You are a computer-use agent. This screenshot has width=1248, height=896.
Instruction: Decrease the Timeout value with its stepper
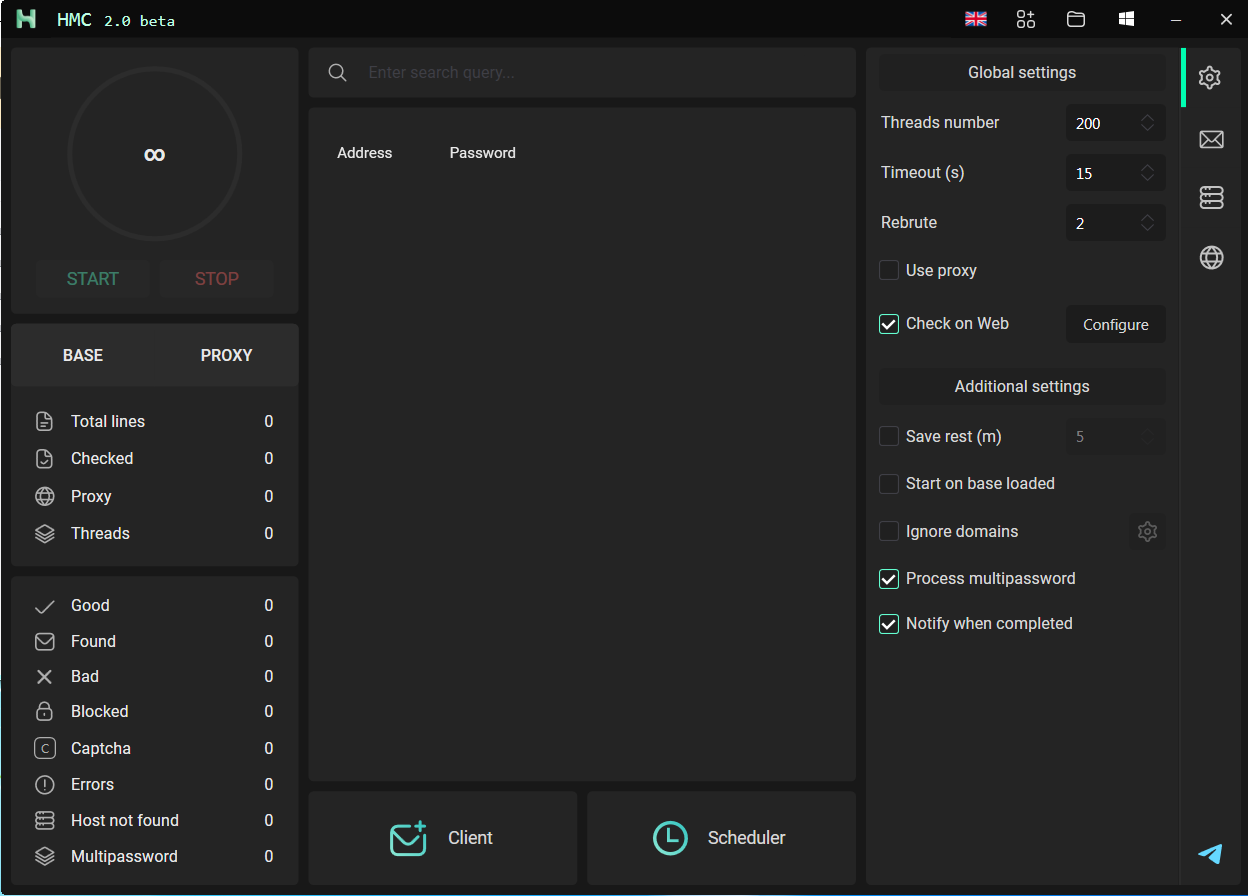1146,178
